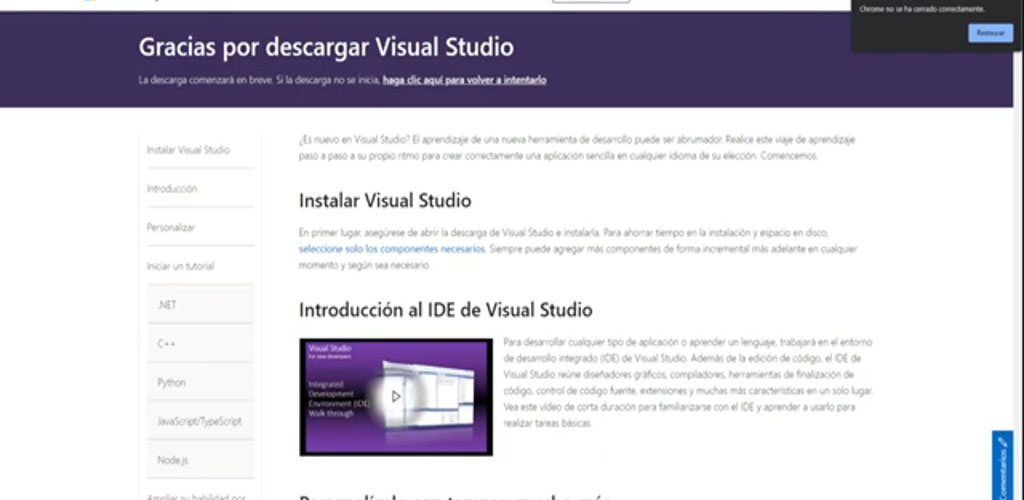The height and width of the screenshot is (500, 1024).
Task: Click 'haga clic aquí para volver a intentarlo' link
Action: click(464, 80)
